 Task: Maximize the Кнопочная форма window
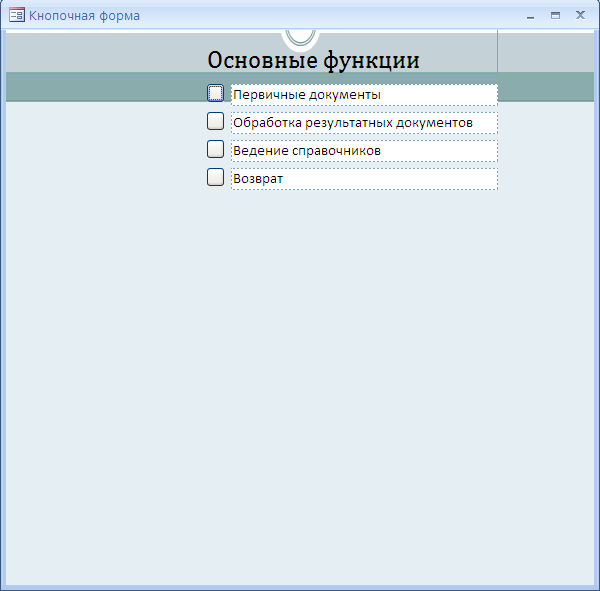[555, 15]
